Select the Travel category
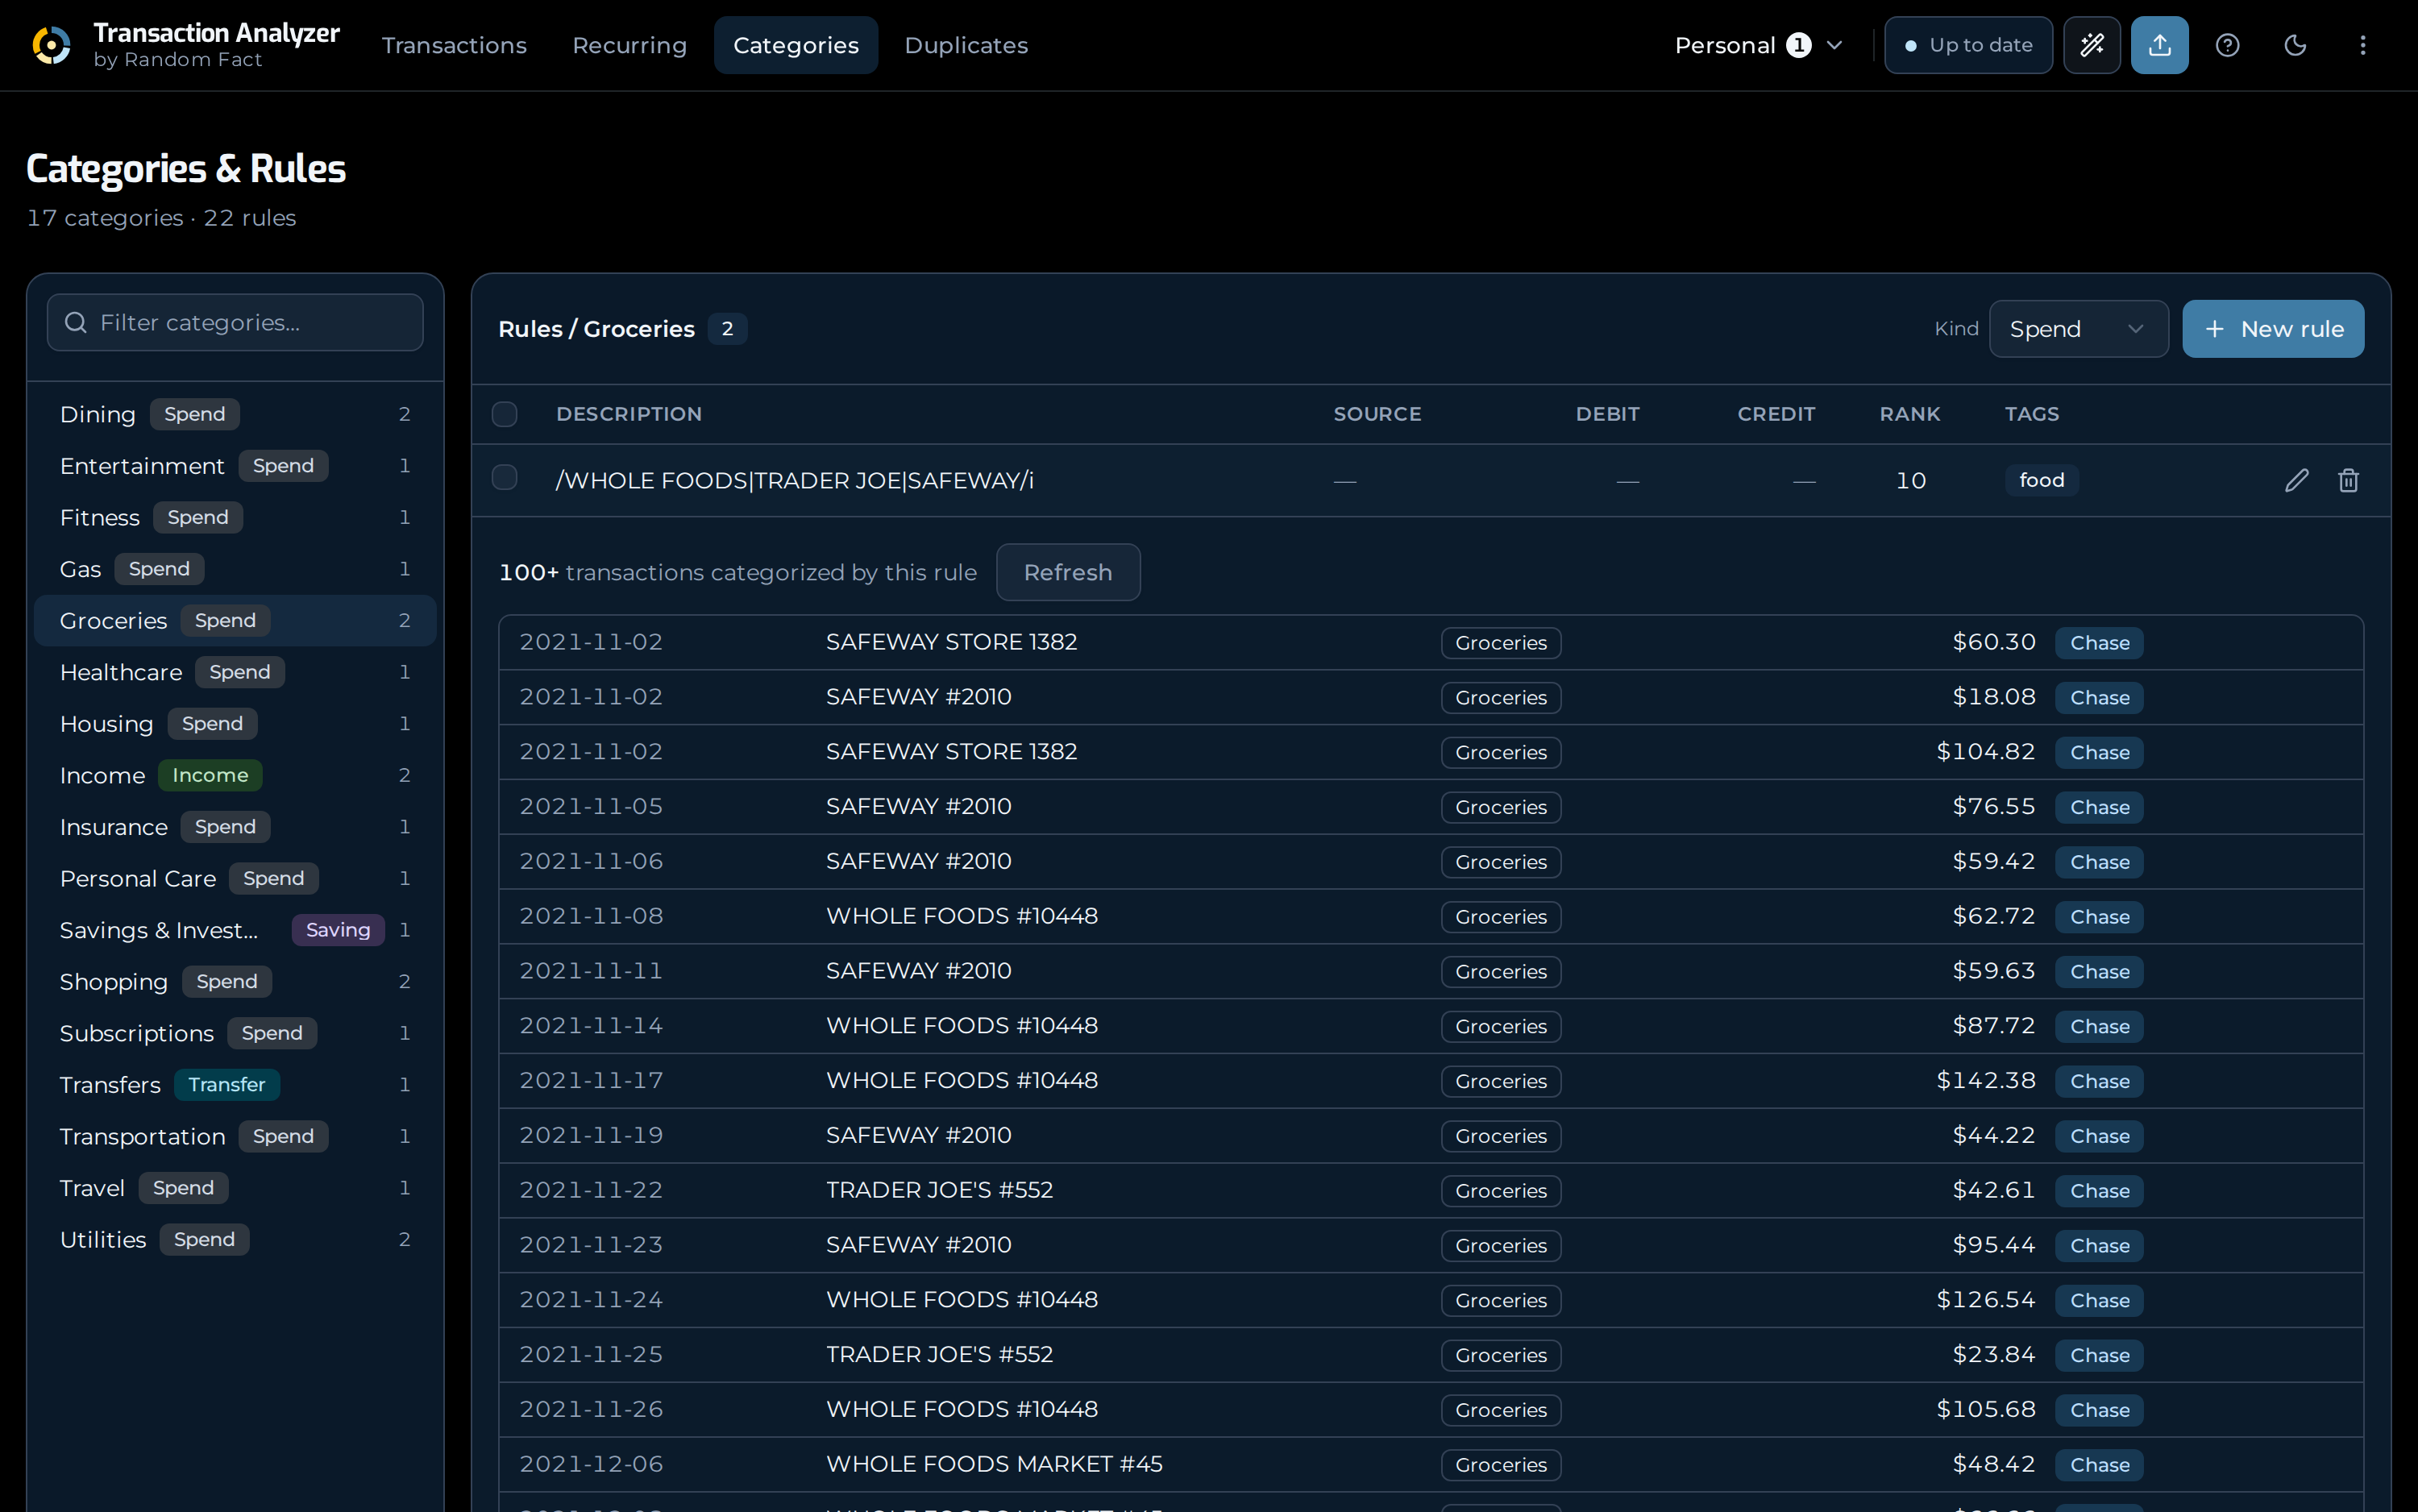This screenshot has height=1512, width=2418. (x=235, y=1188)
